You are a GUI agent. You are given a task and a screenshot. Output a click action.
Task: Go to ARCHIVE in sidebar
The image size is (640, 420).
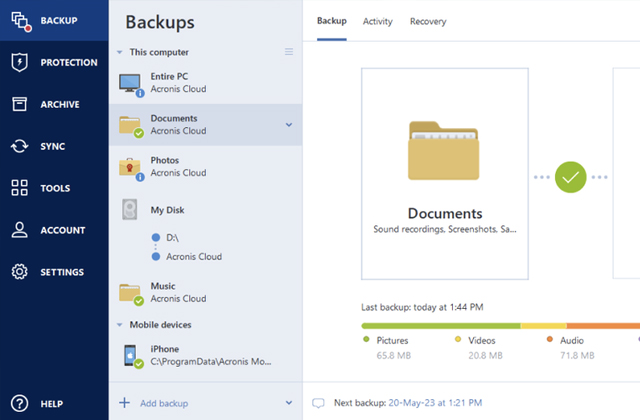60,104
